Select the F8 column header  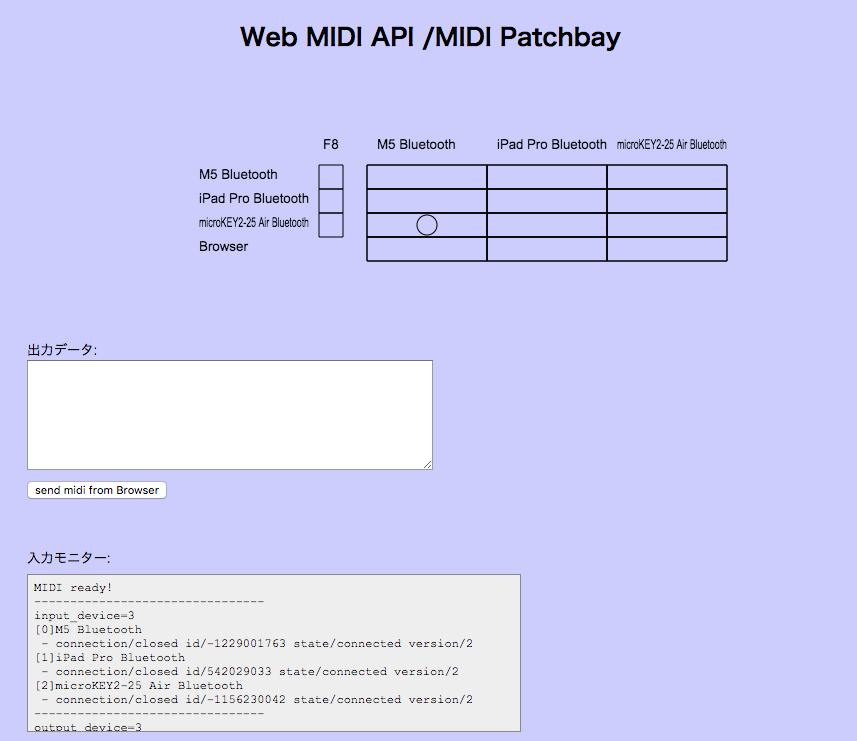(x=331, y=144)
